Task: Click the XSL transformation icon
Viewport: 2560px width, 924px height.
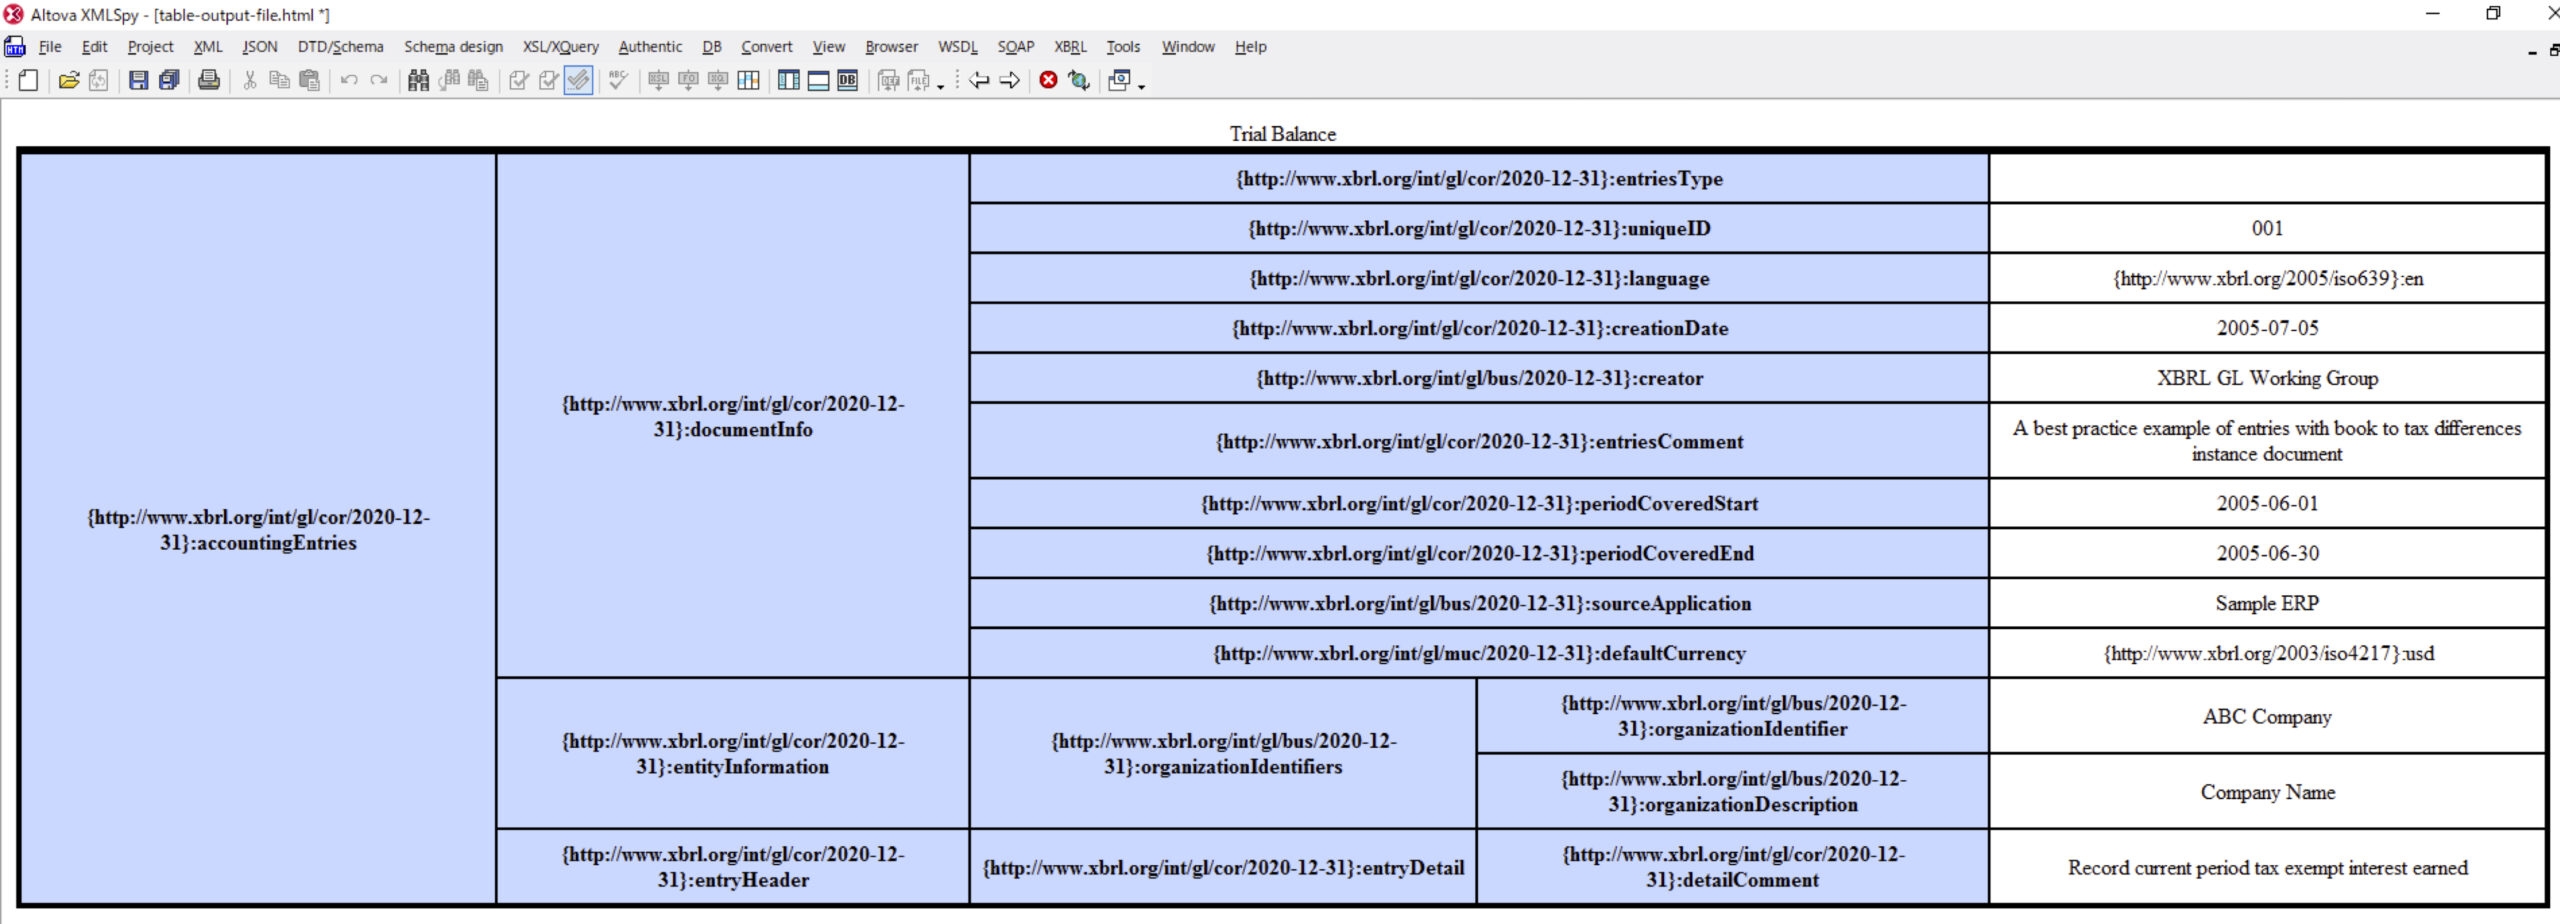Action: tap(658, 80)
